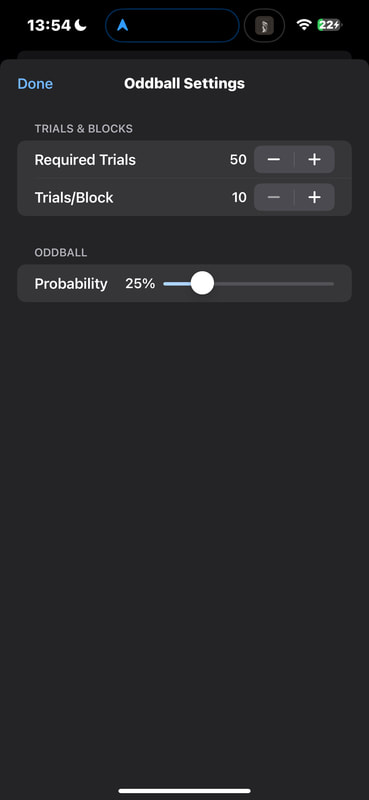The image size is (369, 800).
Task: Tap the Probability 25% value label
Action: coord(140,283)
